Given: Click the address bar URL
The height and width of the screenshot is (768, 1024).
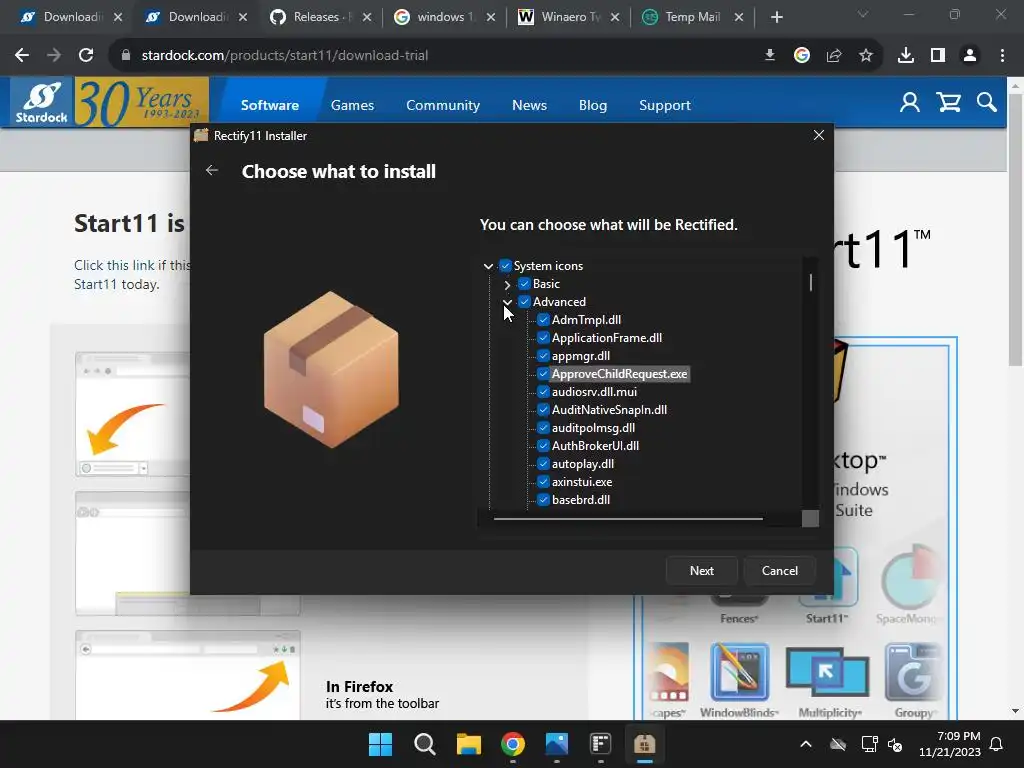Looking at the screenshot, I should point(285,56).
